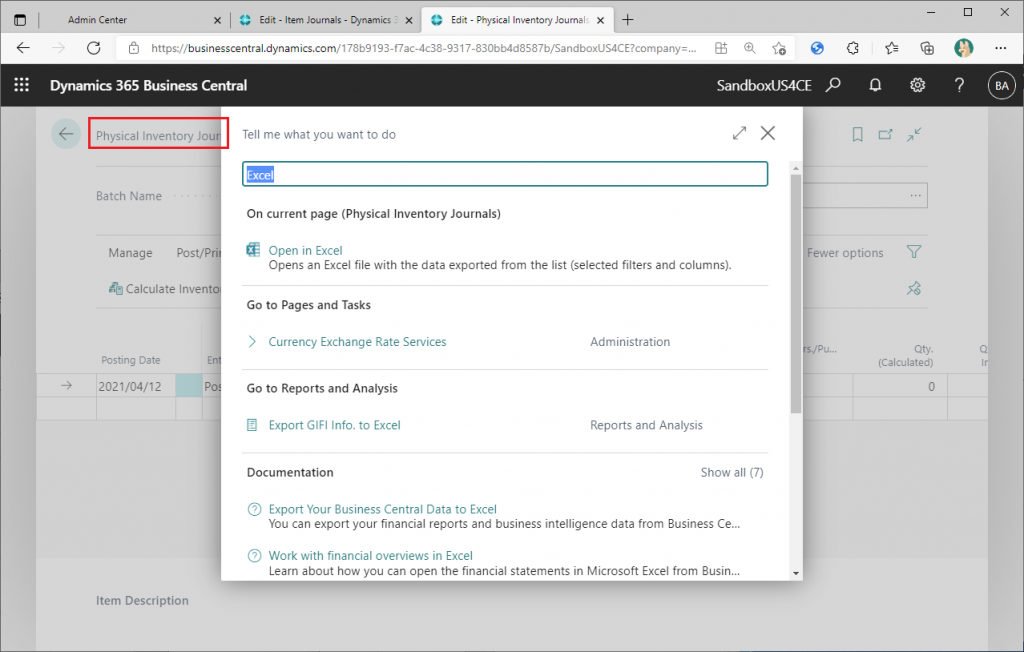Toggle the filter pane funnel icon
The image size is (1024, 652).
pyautogui.click(x=914, y=252)
